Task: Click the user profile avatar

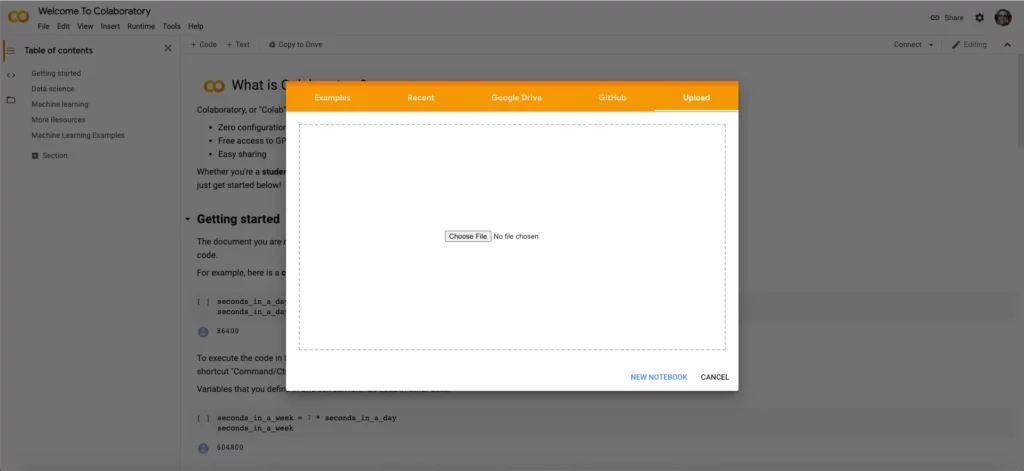Action: [1002, 18]
